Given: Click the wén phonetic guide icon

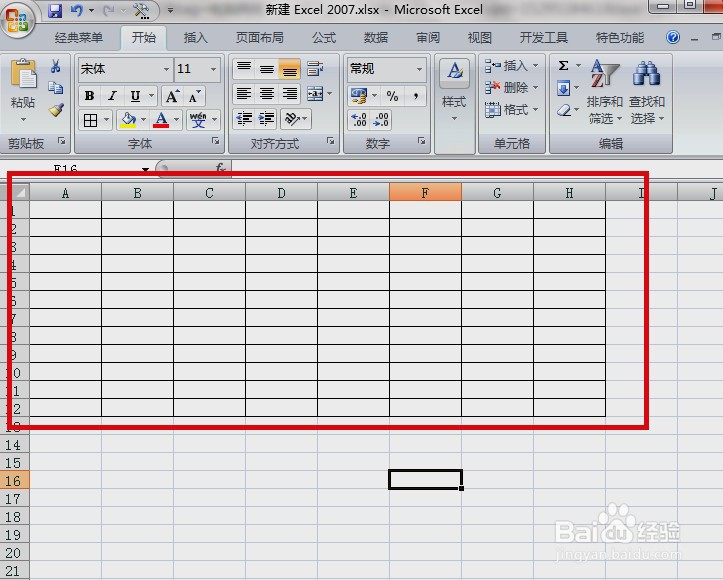Looking at the screenshot, I should click(198, 120).
